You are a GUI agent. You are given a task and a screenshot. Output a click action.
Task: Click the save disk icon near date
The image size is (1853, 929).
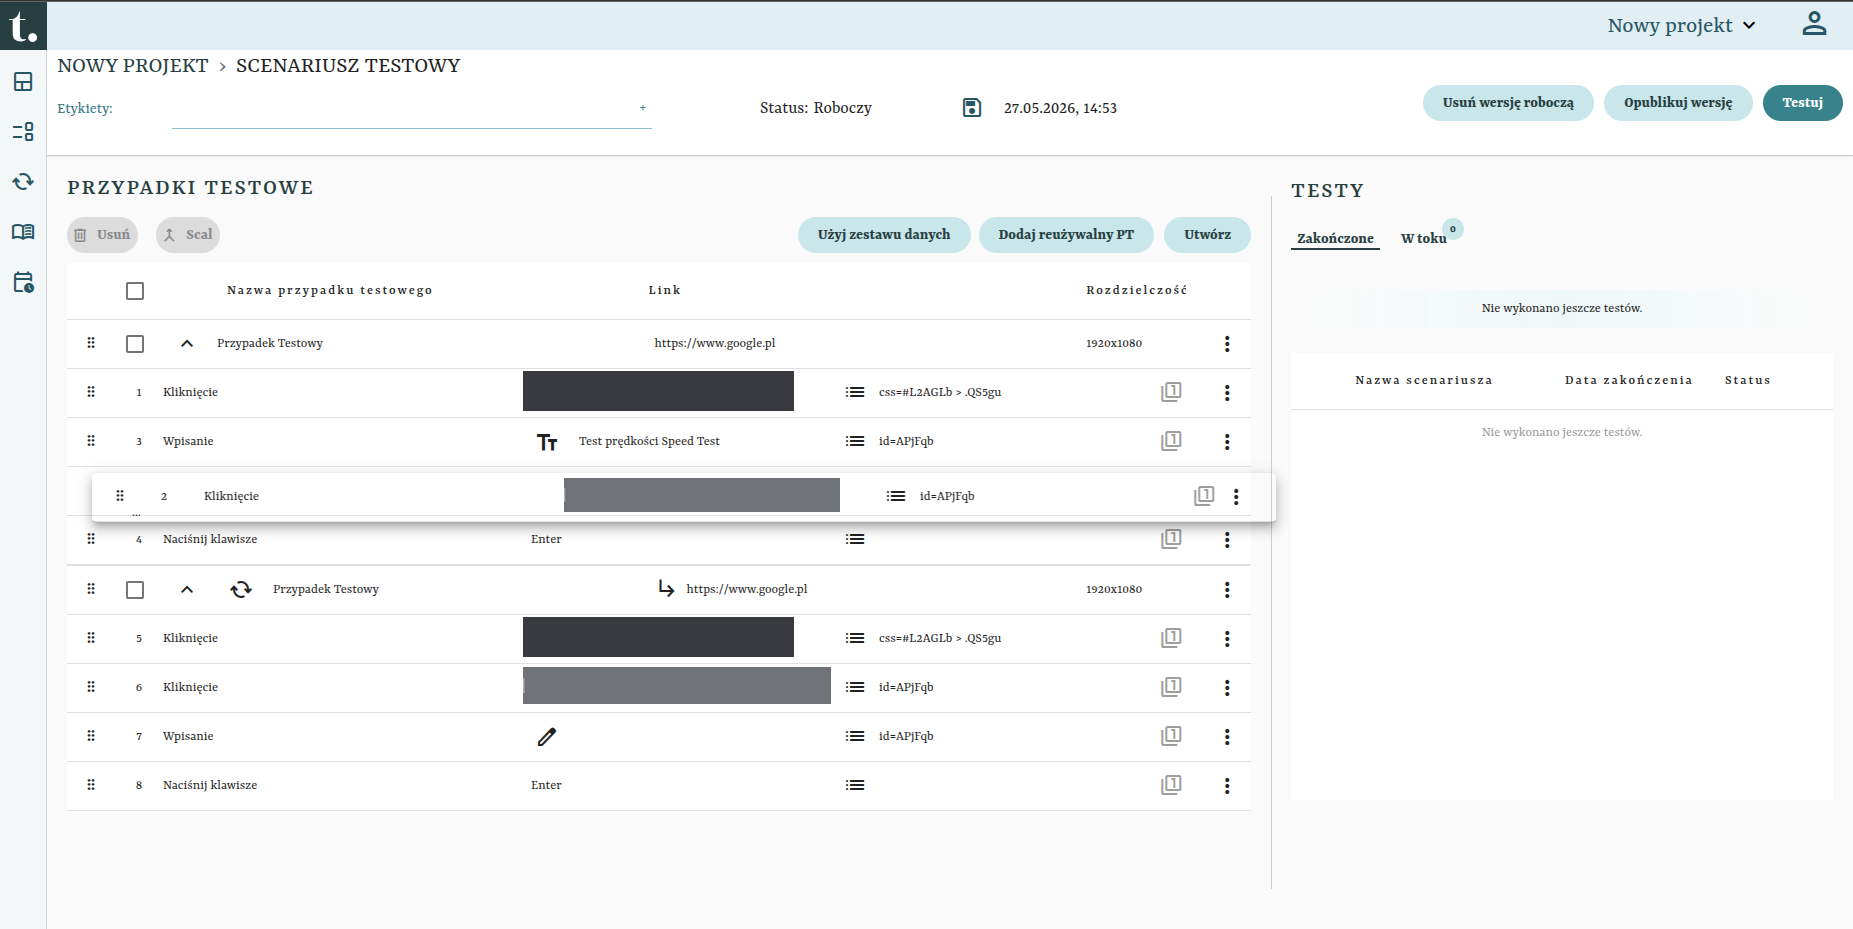[x=972, y=108]
